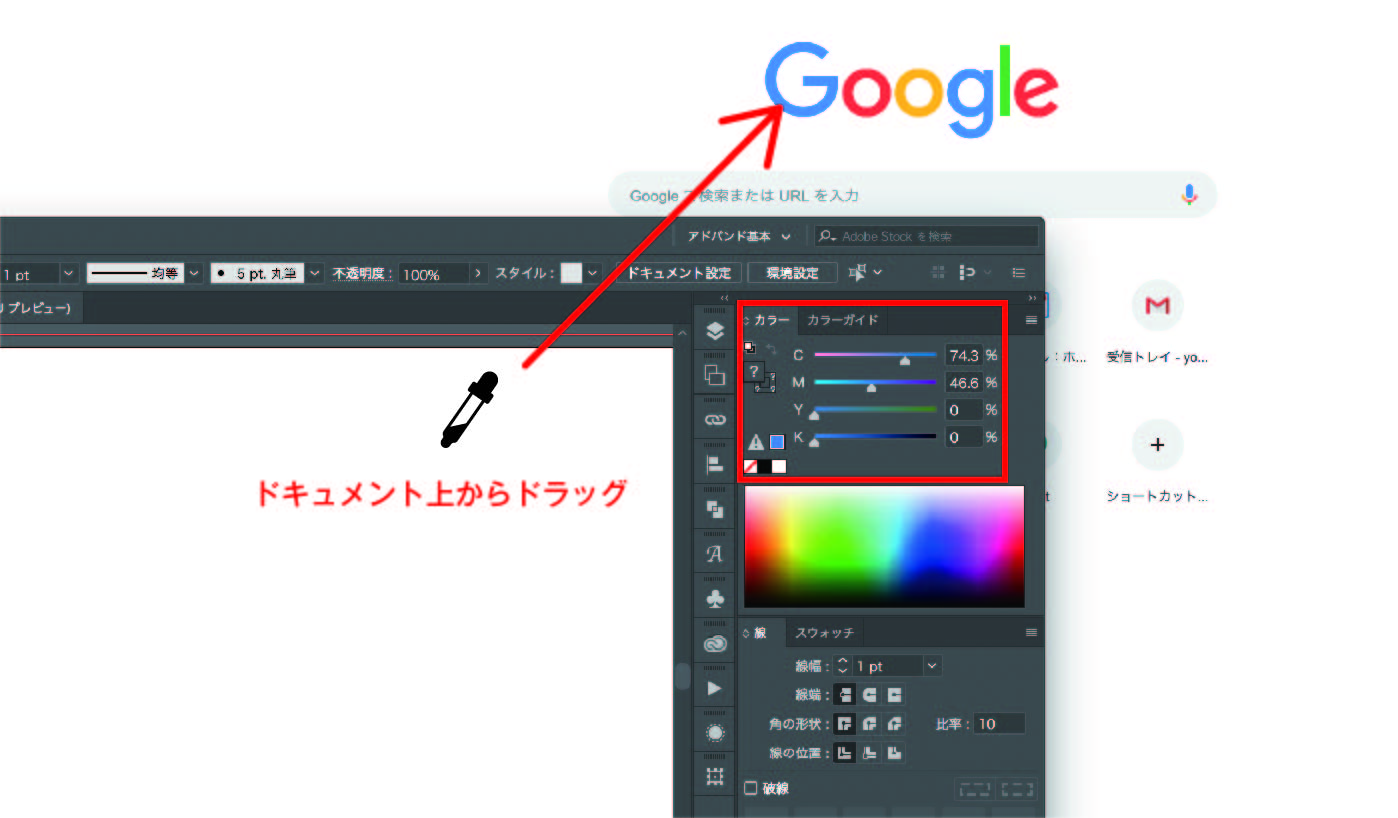Open the Appearance circle panel icon

coord(714,733)
